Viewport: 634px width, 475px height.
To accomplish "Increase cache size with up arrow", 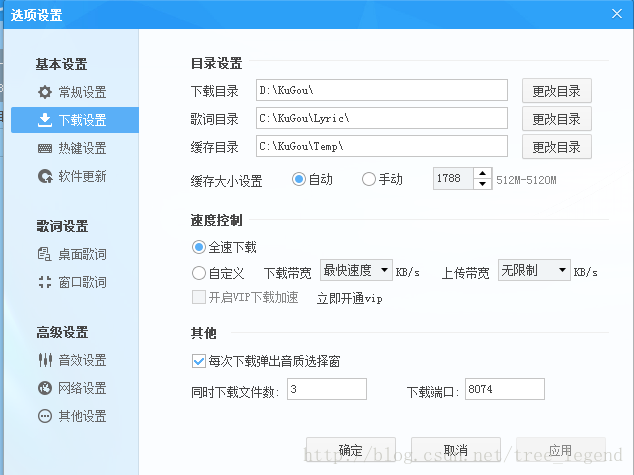I will click(x=482, y=173).
